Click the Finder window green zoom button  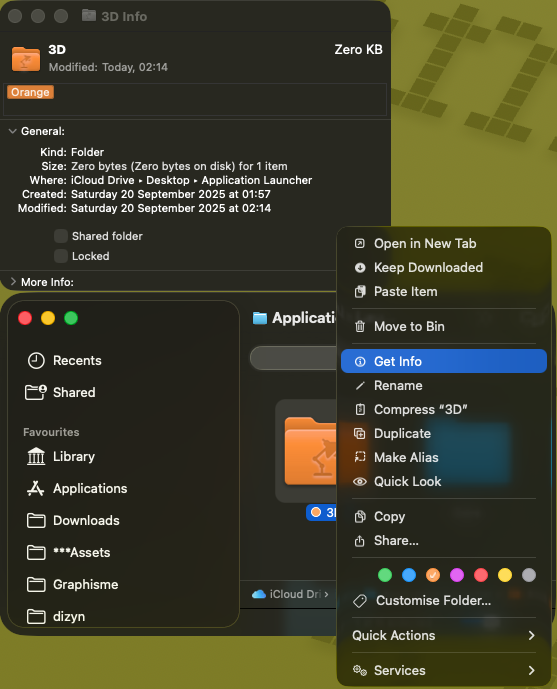coord(71,318)
